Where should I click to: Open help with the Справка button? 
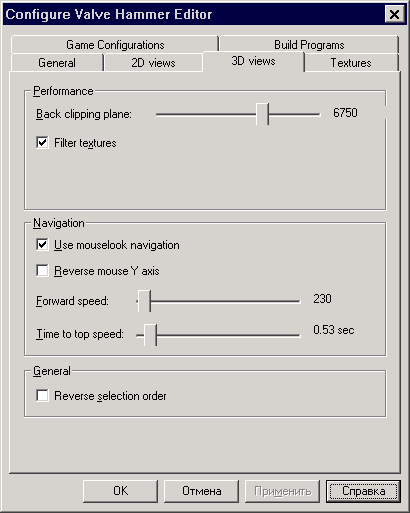363,491
